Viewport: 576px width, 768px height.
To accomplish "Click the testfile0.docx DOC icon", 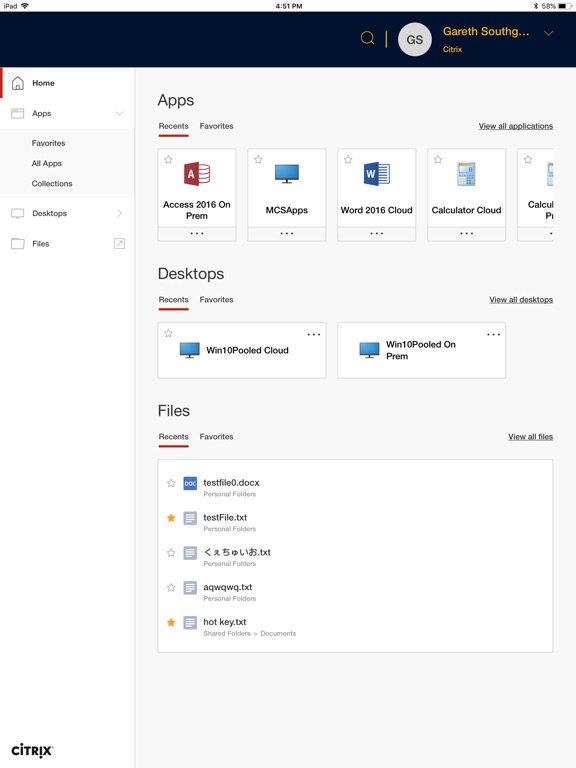I will coord(190,483).
